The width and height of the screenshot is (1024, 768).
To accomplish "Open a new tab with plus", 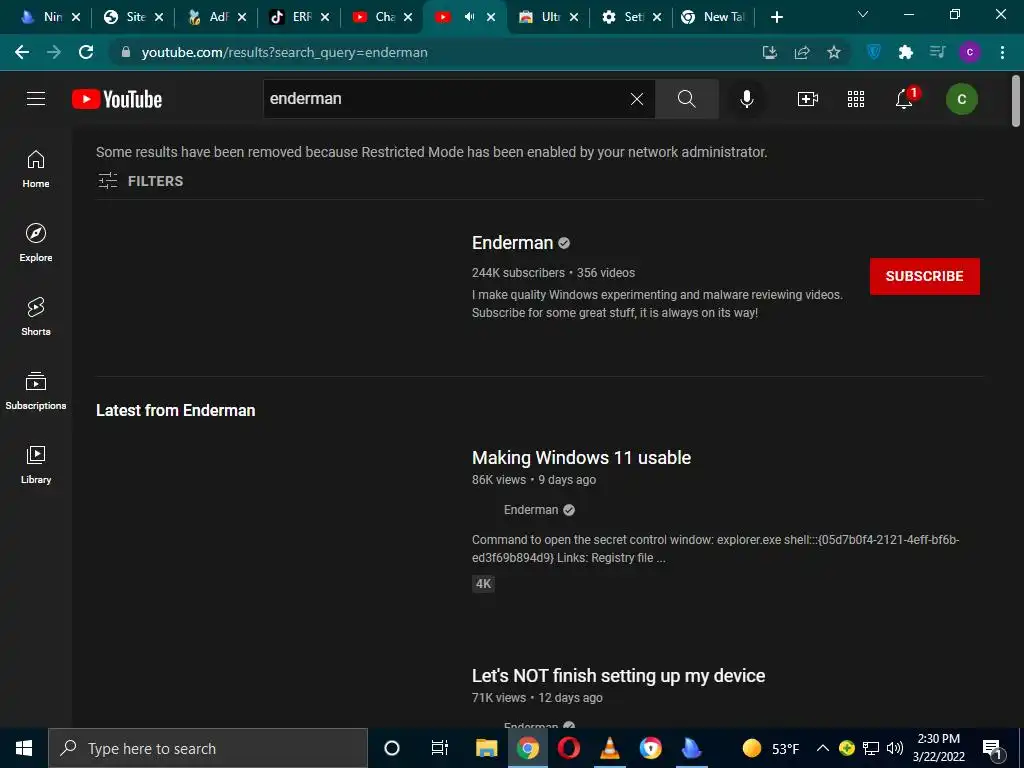I will 776,17.
